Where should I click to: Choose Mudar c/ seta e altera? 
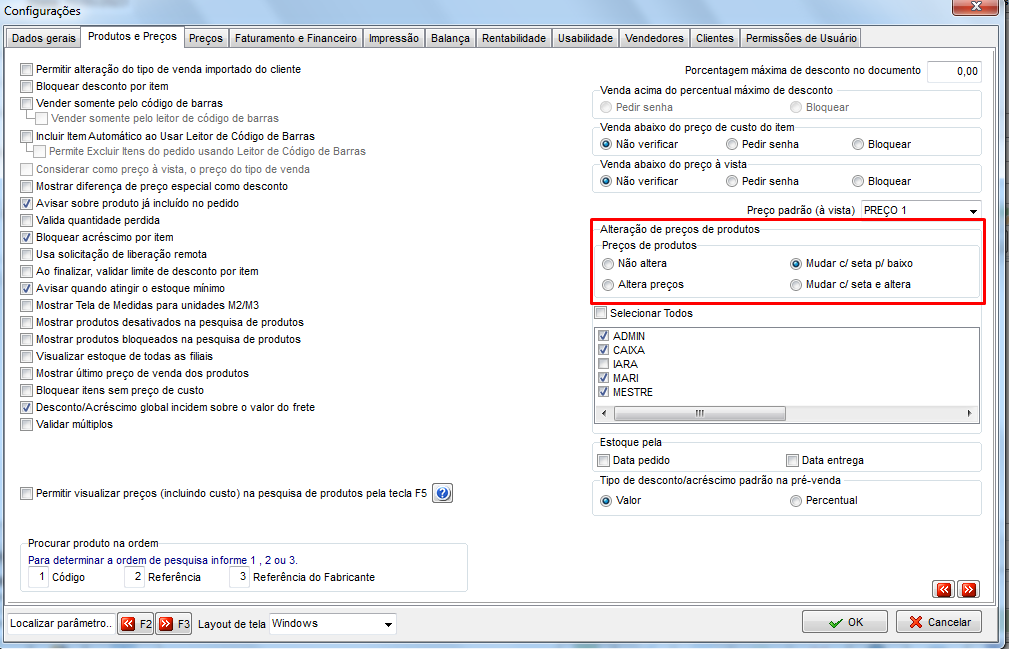(x=796, y=285)
